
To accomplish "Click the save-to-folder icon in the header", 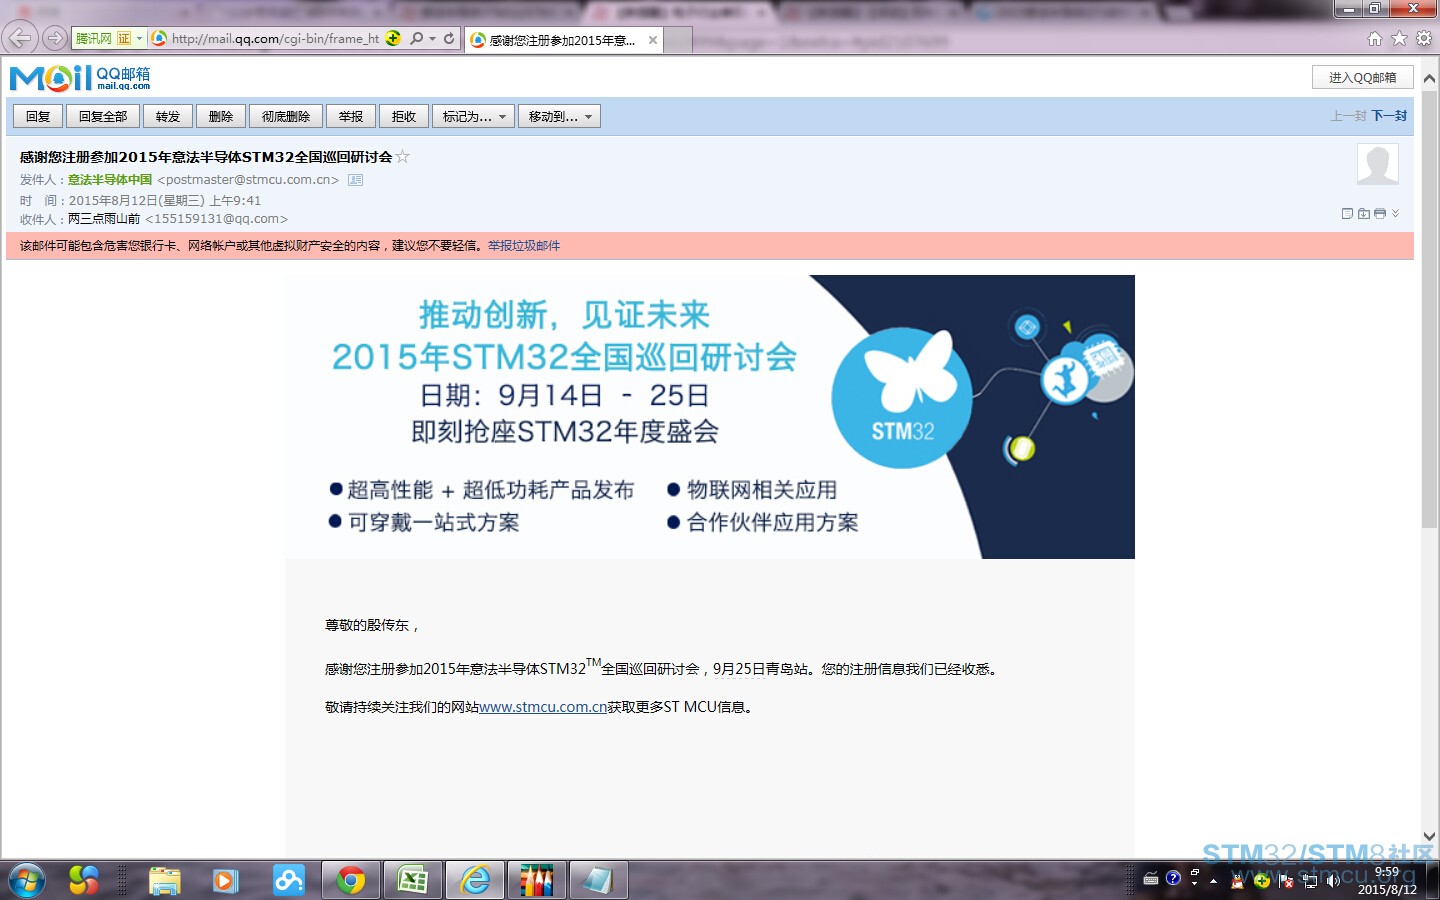I will click(x=1364, y=213).
